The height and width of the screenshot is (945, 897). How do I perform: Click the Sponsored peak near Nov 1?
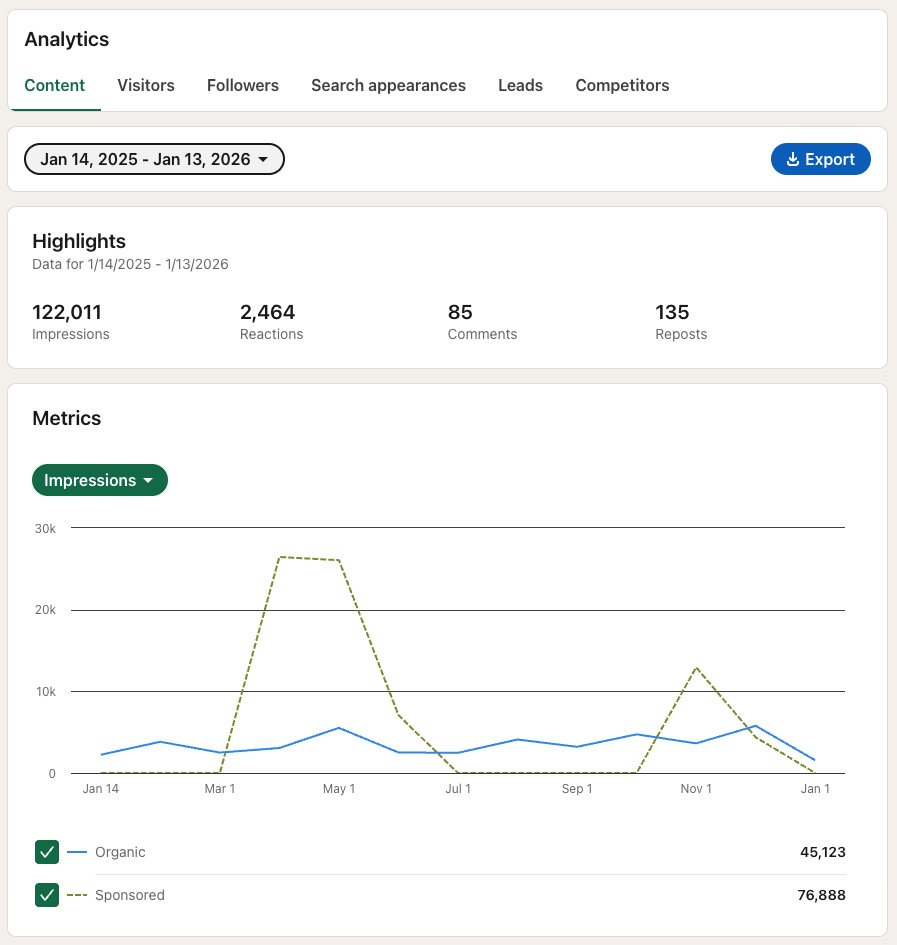point(696,668)
